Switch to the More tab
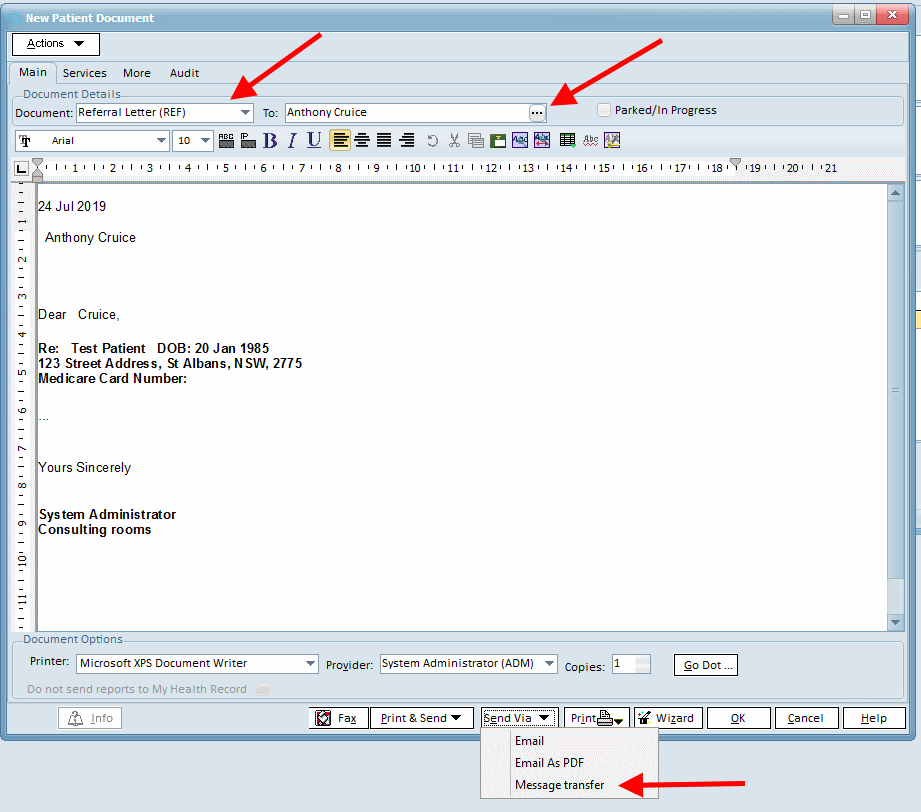Viewport: 921px width, 812px height. [137, 73]
